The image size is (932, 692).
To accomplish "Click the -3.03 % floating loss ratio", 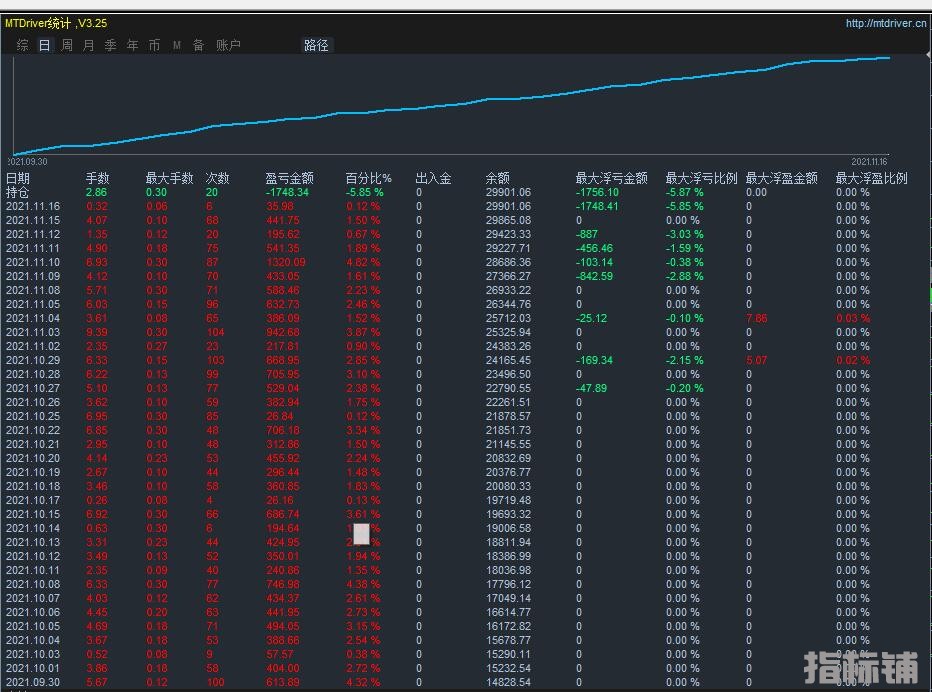I will [685, 234].
